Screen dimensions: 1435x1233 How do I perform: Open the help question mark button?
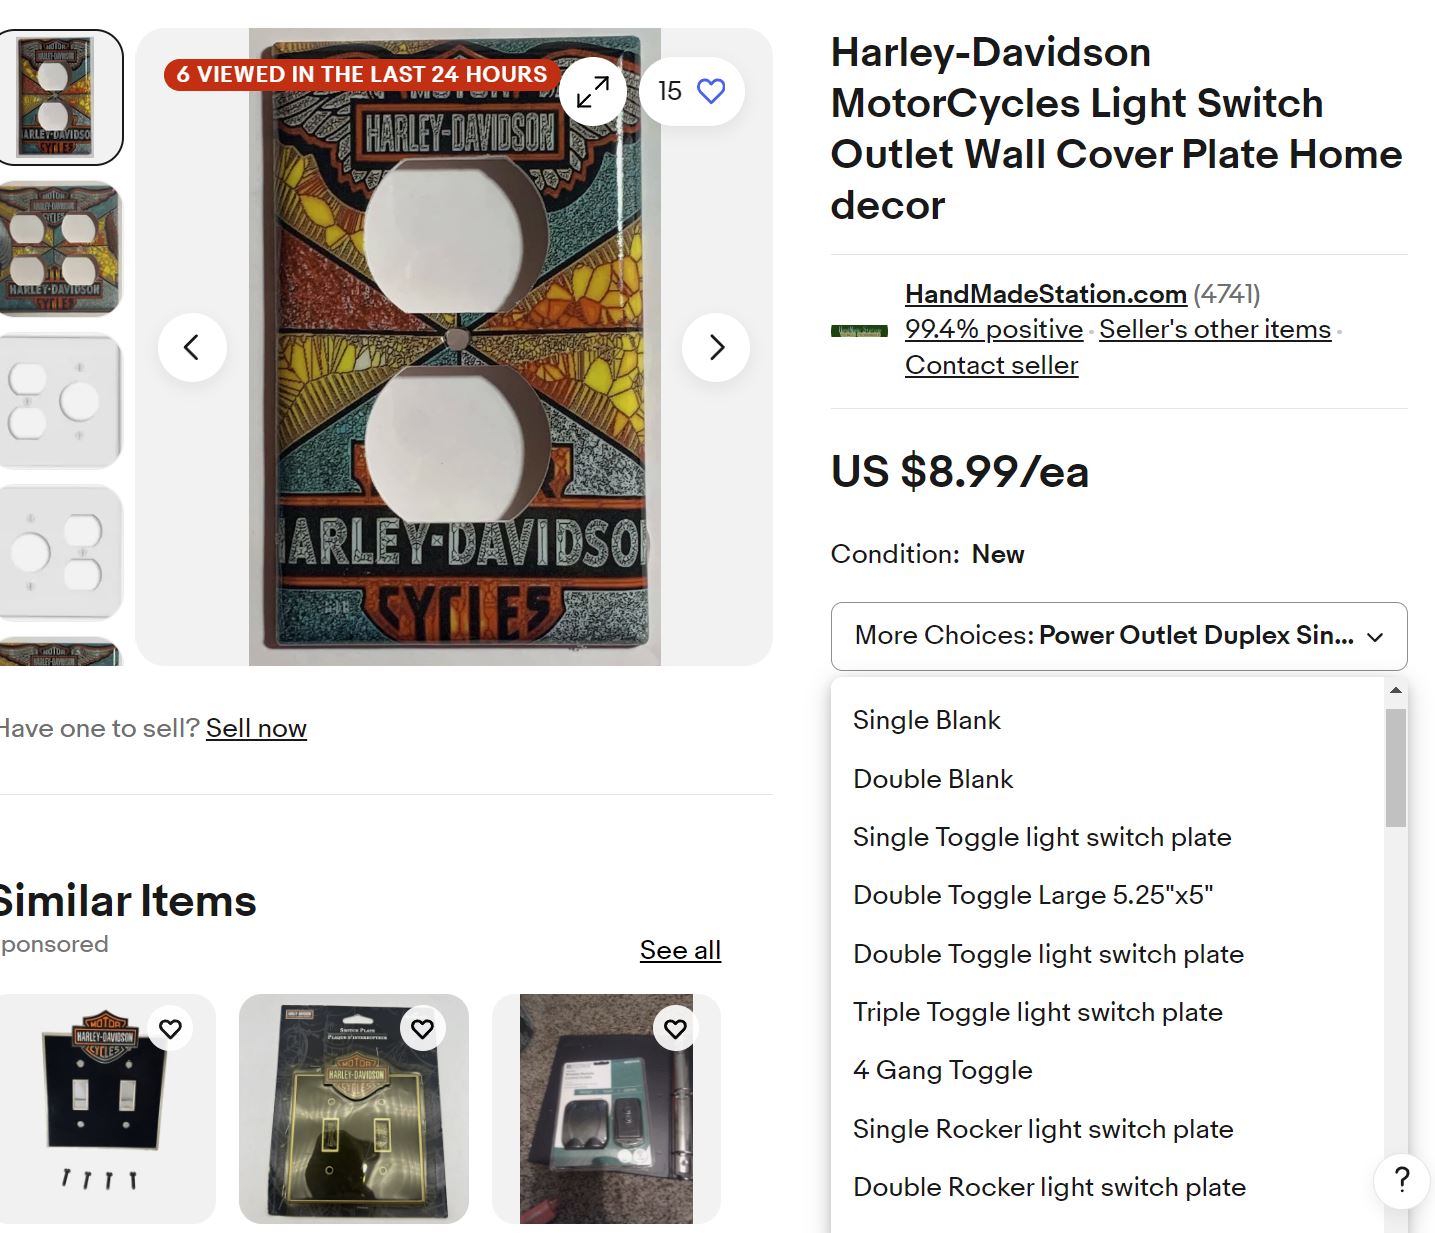point(1402,1181)
